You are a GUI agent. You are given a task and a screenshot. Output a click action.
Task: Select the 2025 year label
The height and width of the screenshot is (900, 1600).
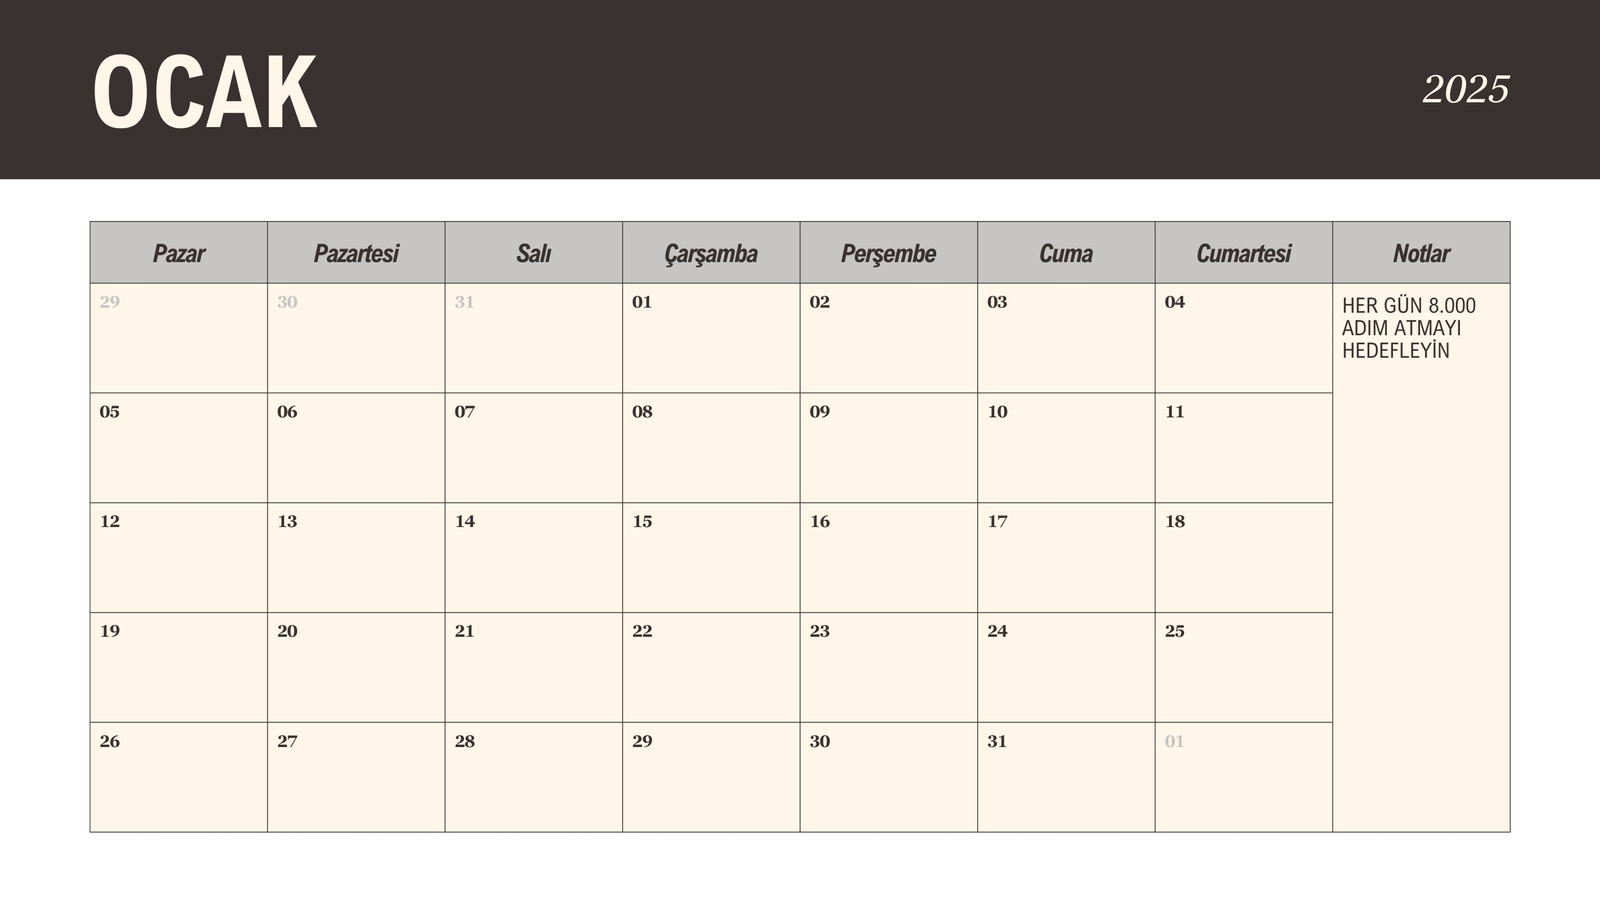[x=1465, y=90]
